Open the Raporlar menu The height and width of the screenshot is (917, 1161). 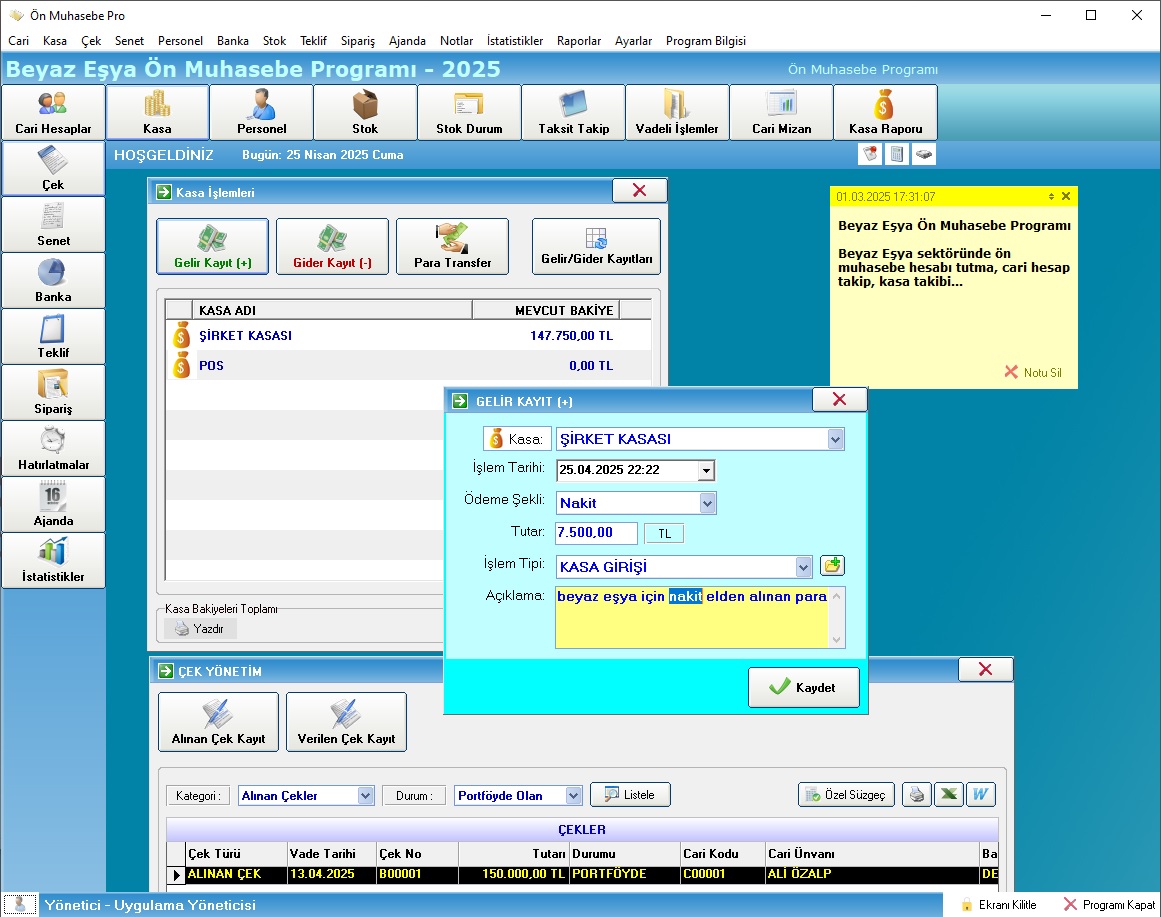(x=578, y=41)
